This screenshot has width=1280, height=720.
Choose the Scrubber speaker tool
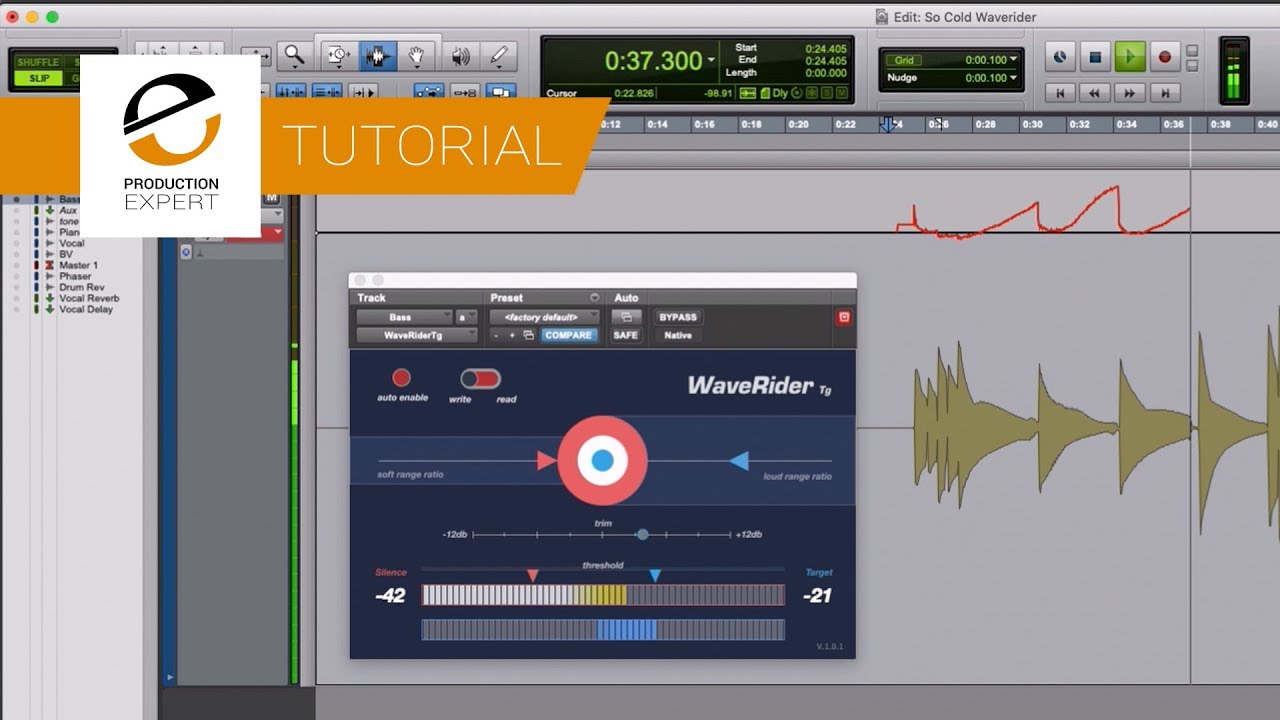coord(461,55)
